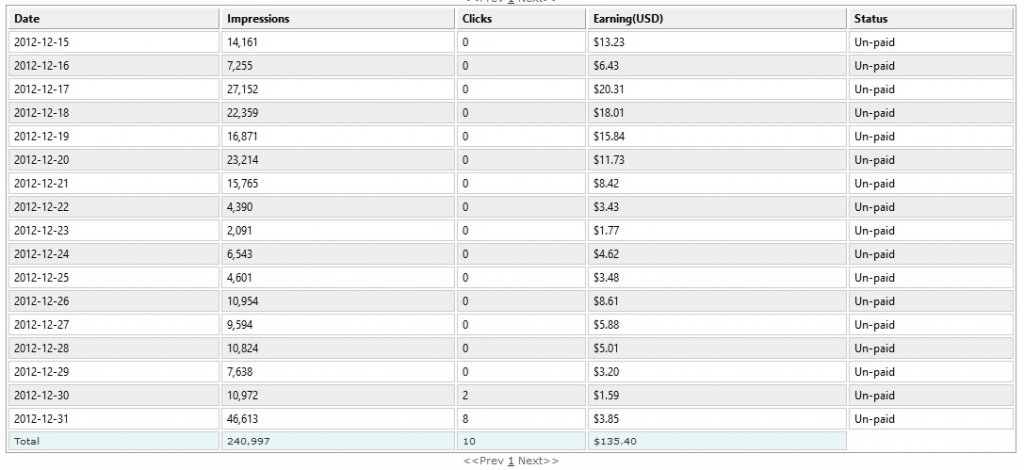Select the 2012-12-31 date cell
Image resolution: width=1024 pixels, height=470 pixels.
(114, 418)
